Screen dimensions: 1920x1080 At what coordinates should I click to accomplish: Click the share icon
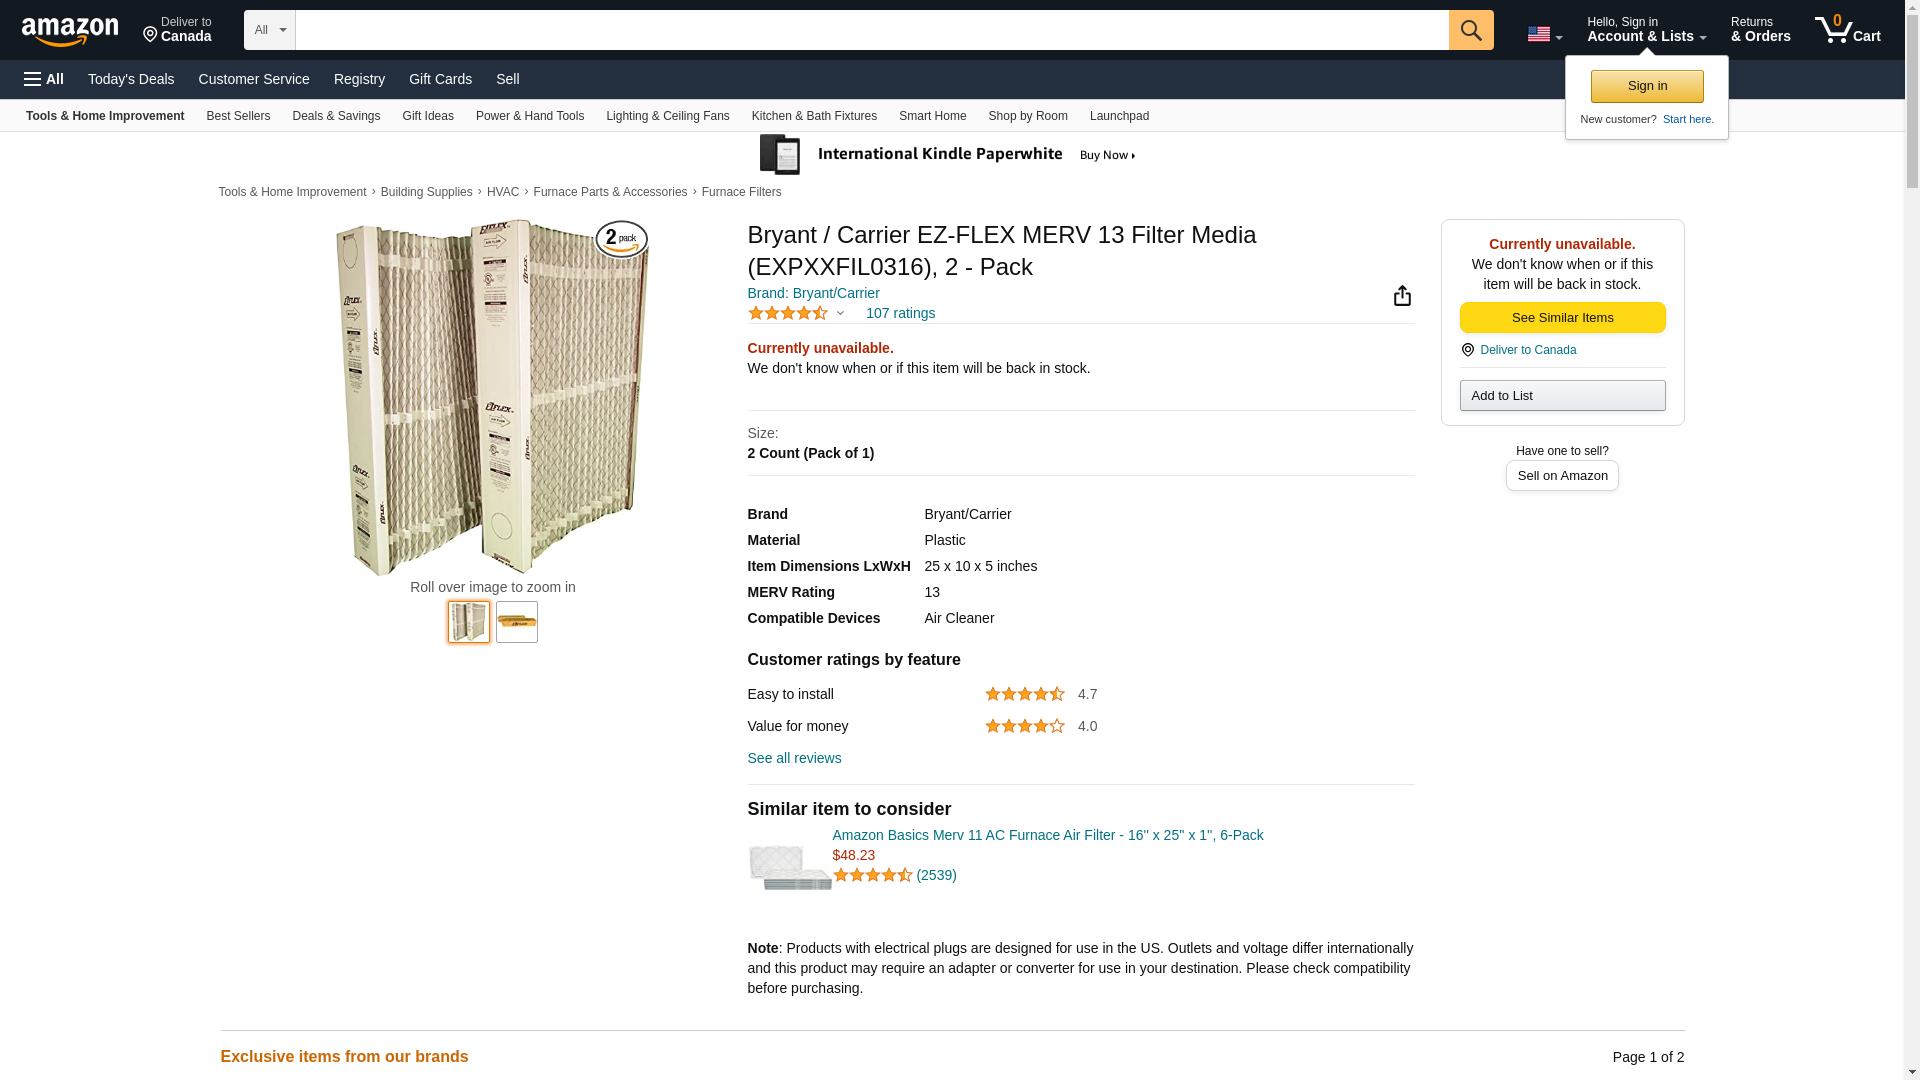pyautogui.click(x=1402, y=295)
